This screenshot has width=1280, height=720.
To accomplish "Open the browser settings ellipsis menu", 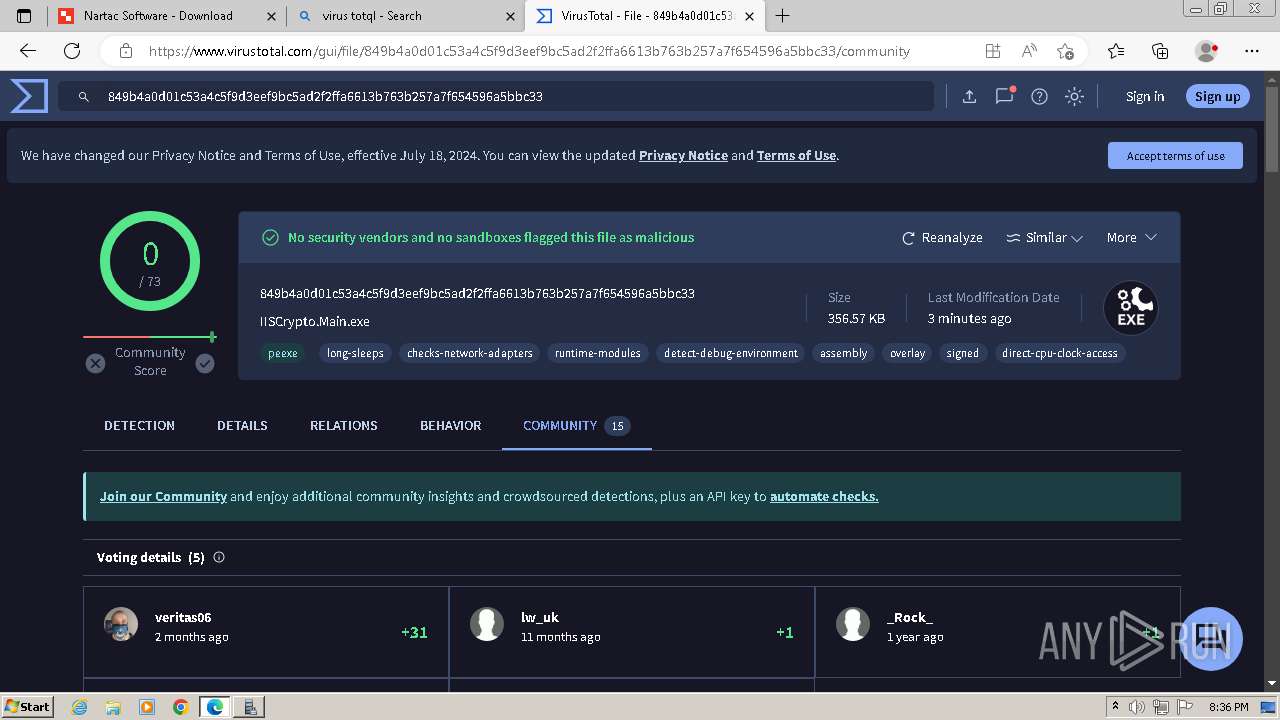I will point(1252,51).
